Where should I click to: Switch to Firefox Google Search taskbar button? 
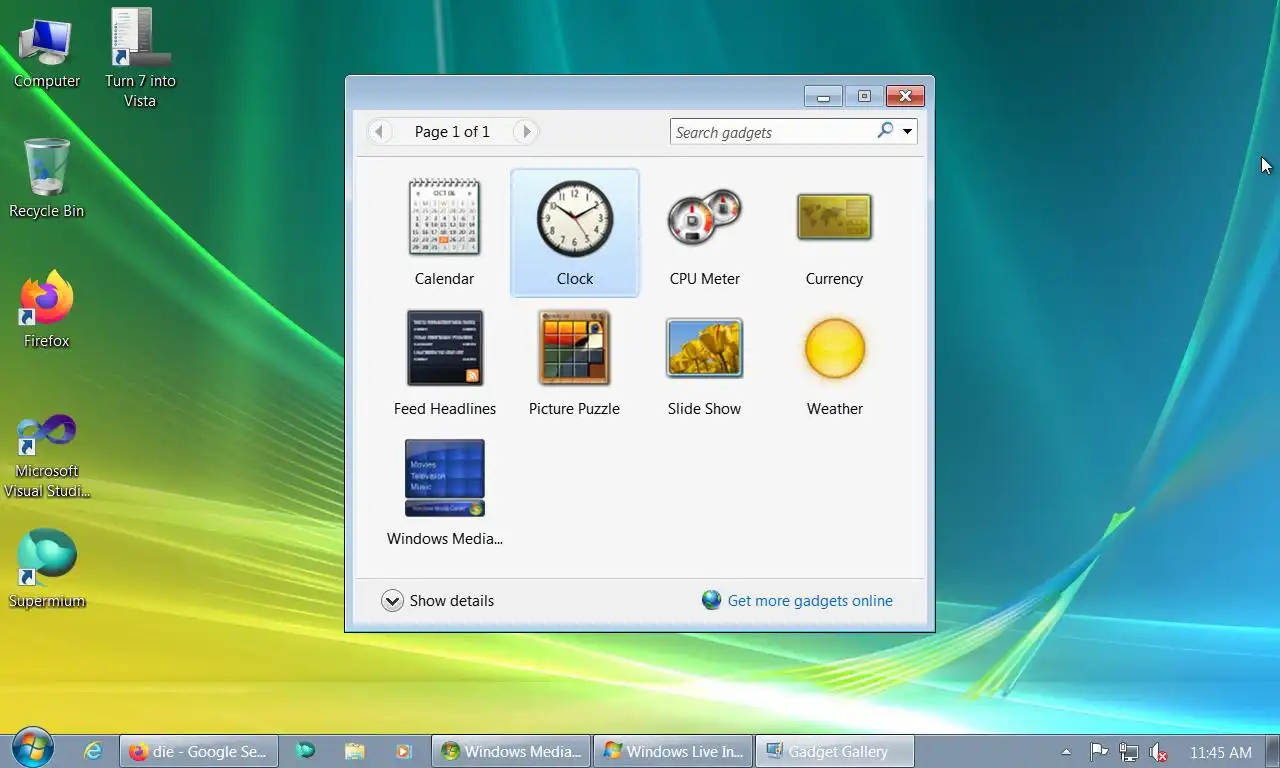198,751
